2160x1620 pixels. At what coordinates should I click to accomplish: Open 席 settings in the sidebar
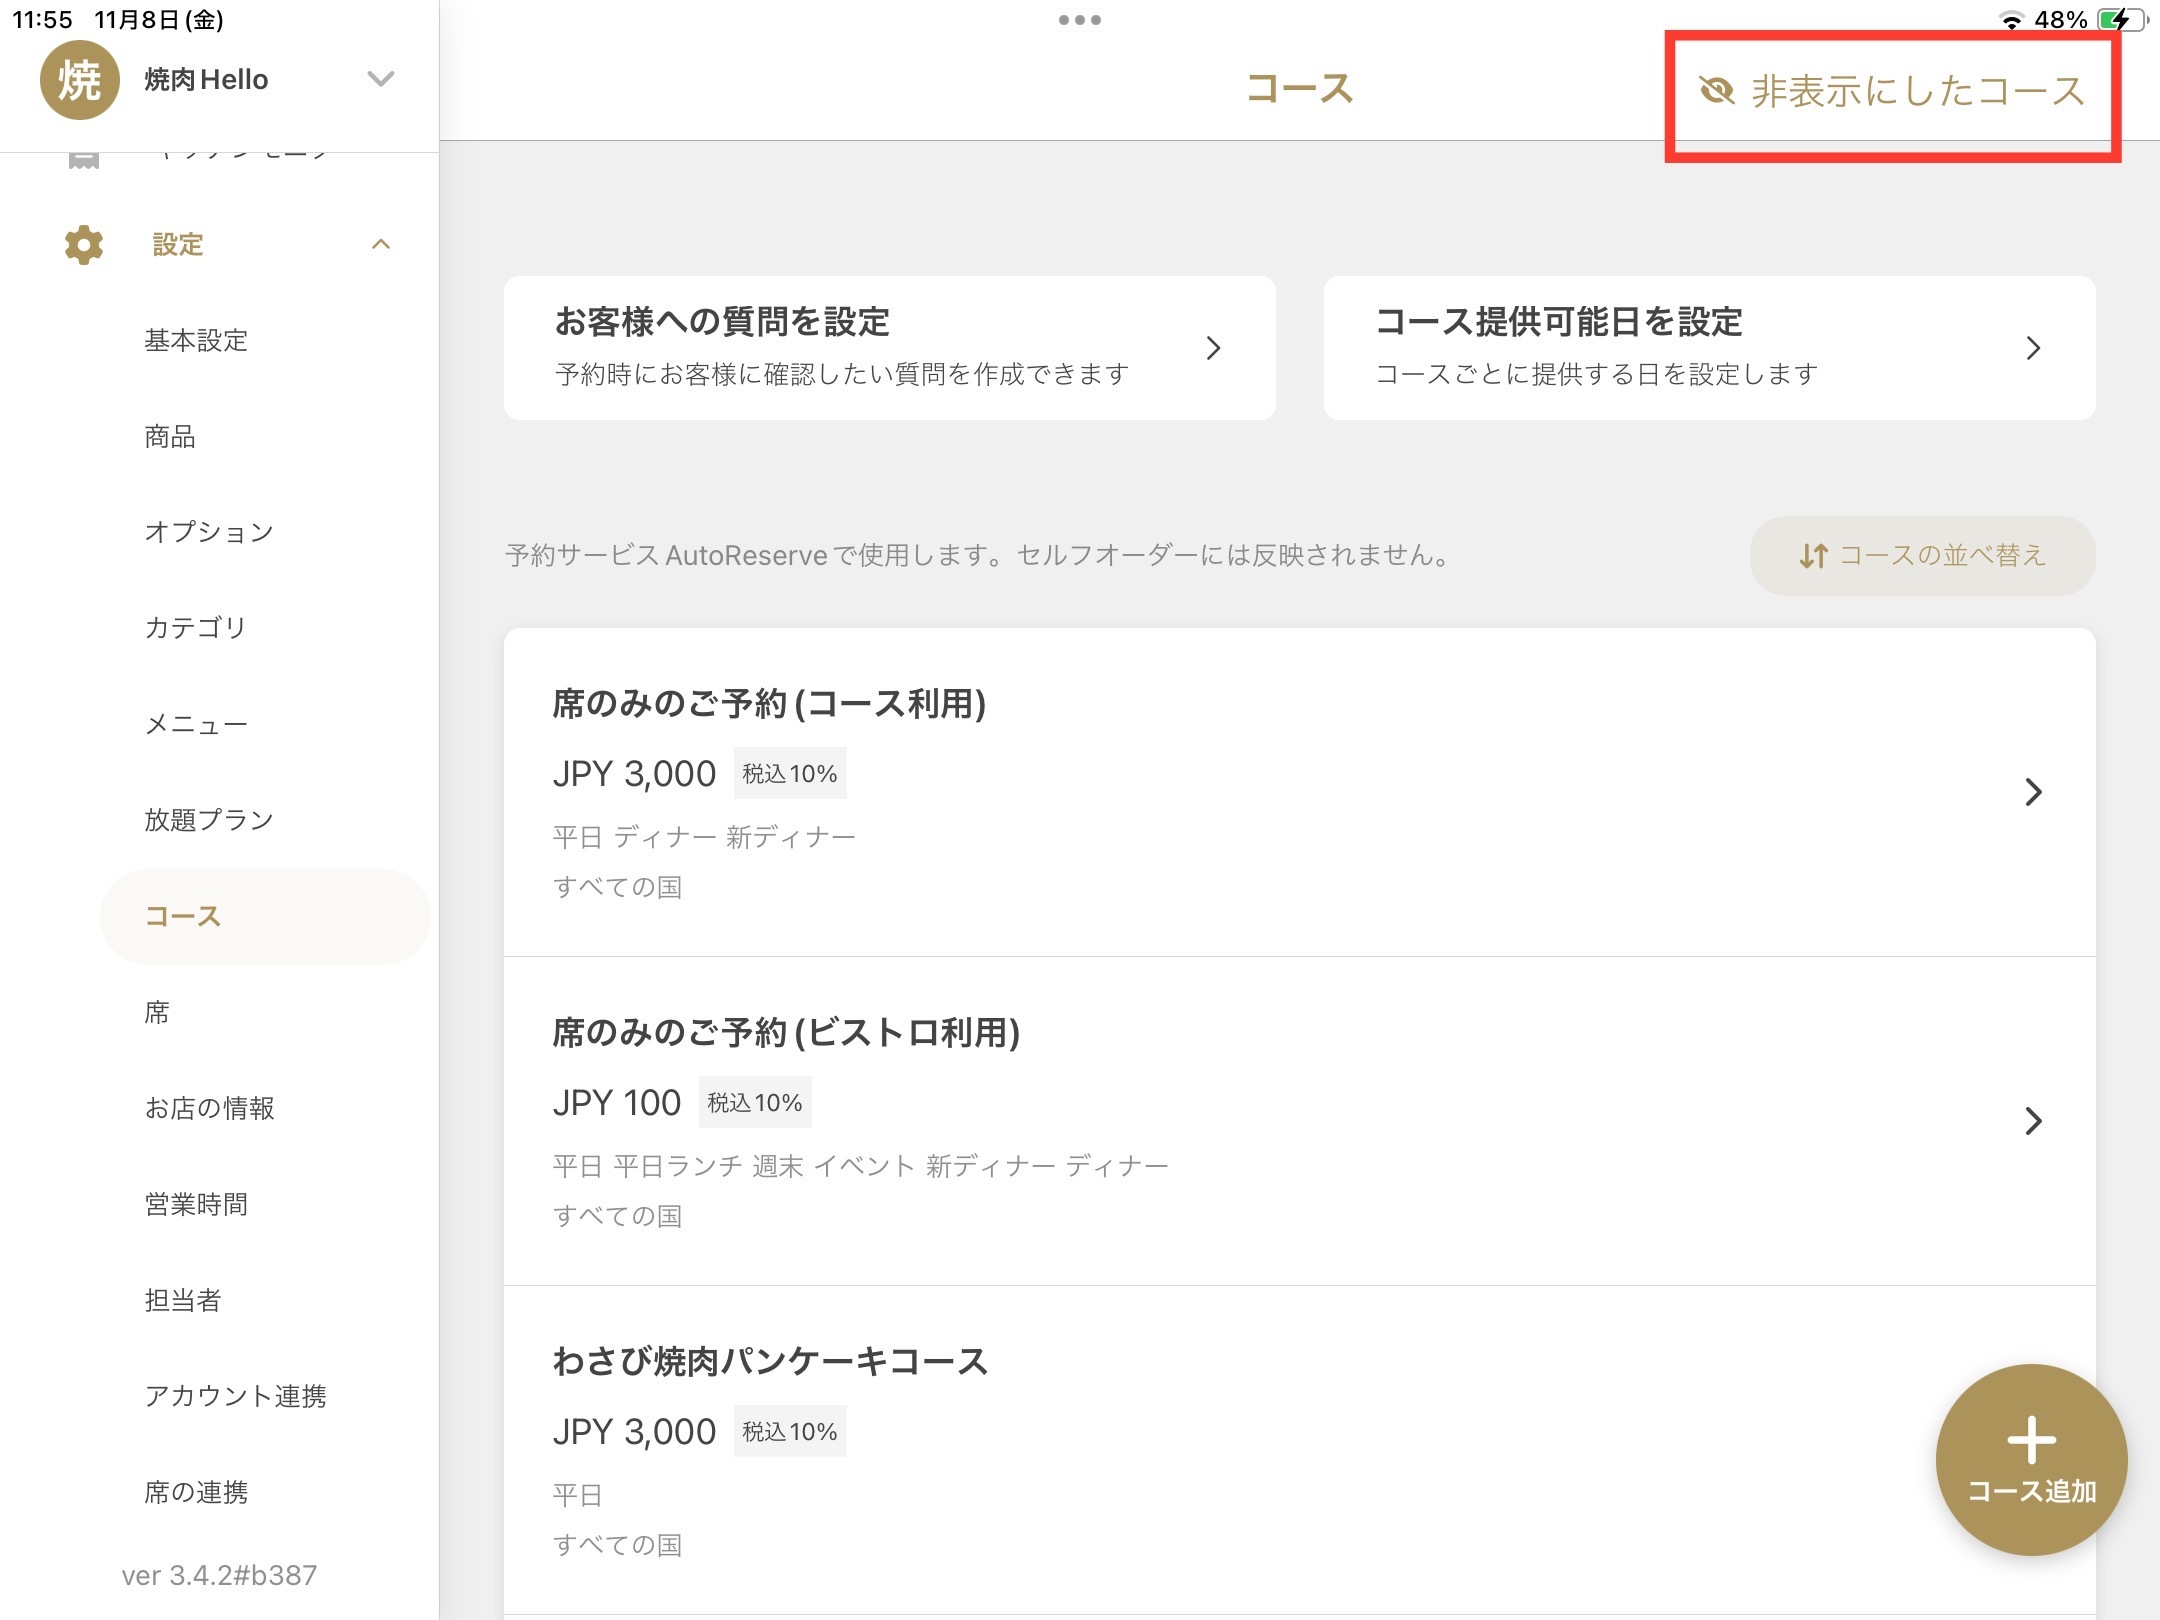pyautogui.click(x=157, y=1013)
